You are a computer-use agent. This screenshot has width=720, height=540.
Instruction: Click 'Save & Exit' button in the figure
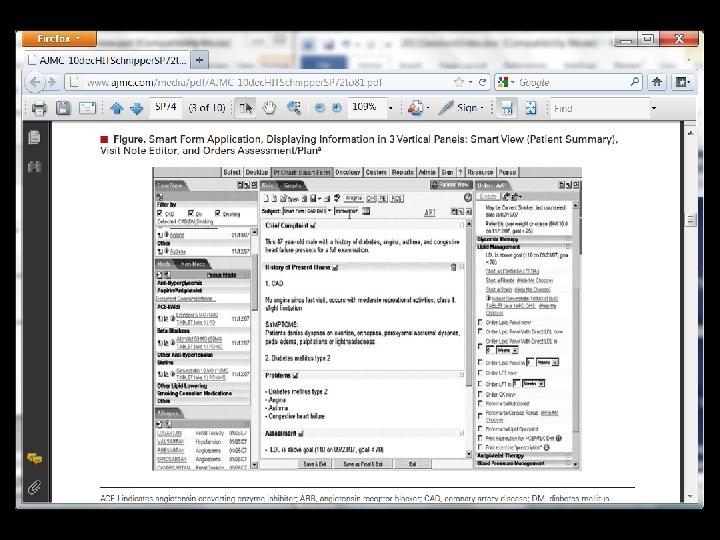[x=315, y=464]
